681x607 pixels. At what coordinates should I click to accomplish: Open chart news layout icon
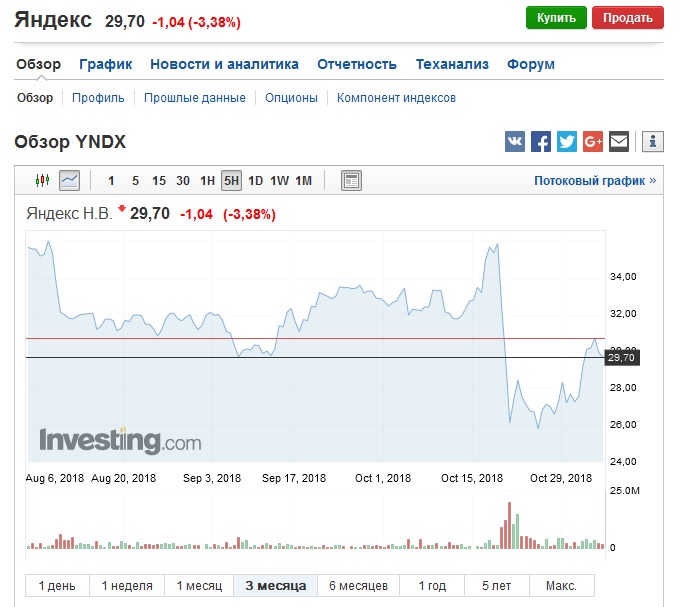[351, 181]
